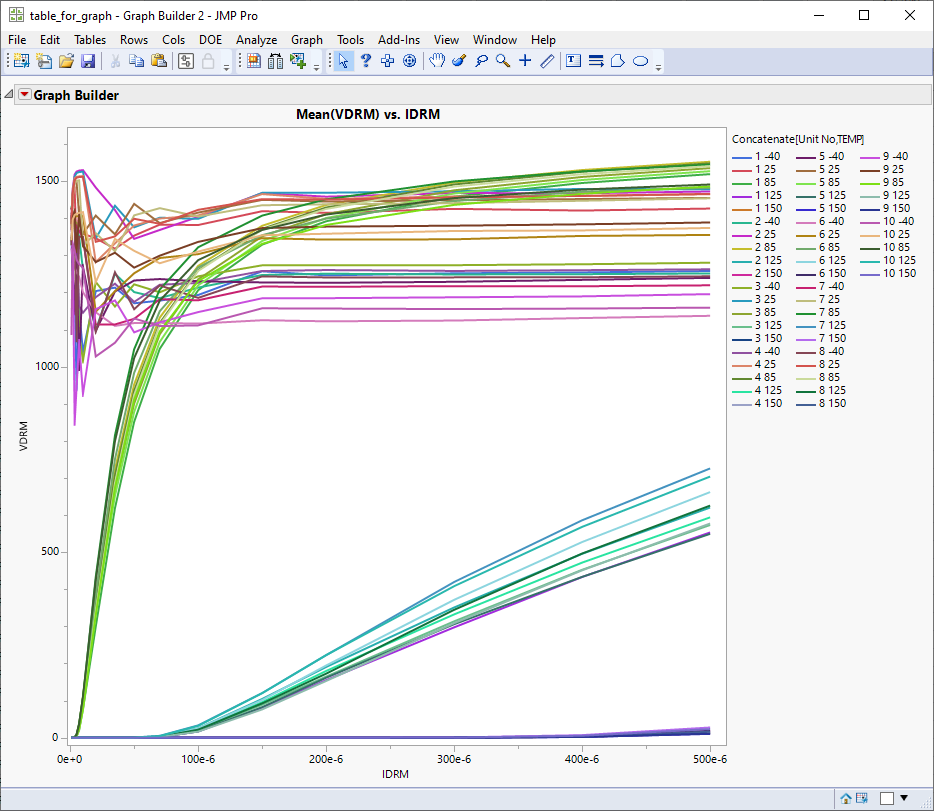This screenshot has height=811, width=934.
Task: Select the Annotate text tool
Action: tap(573, 61)
